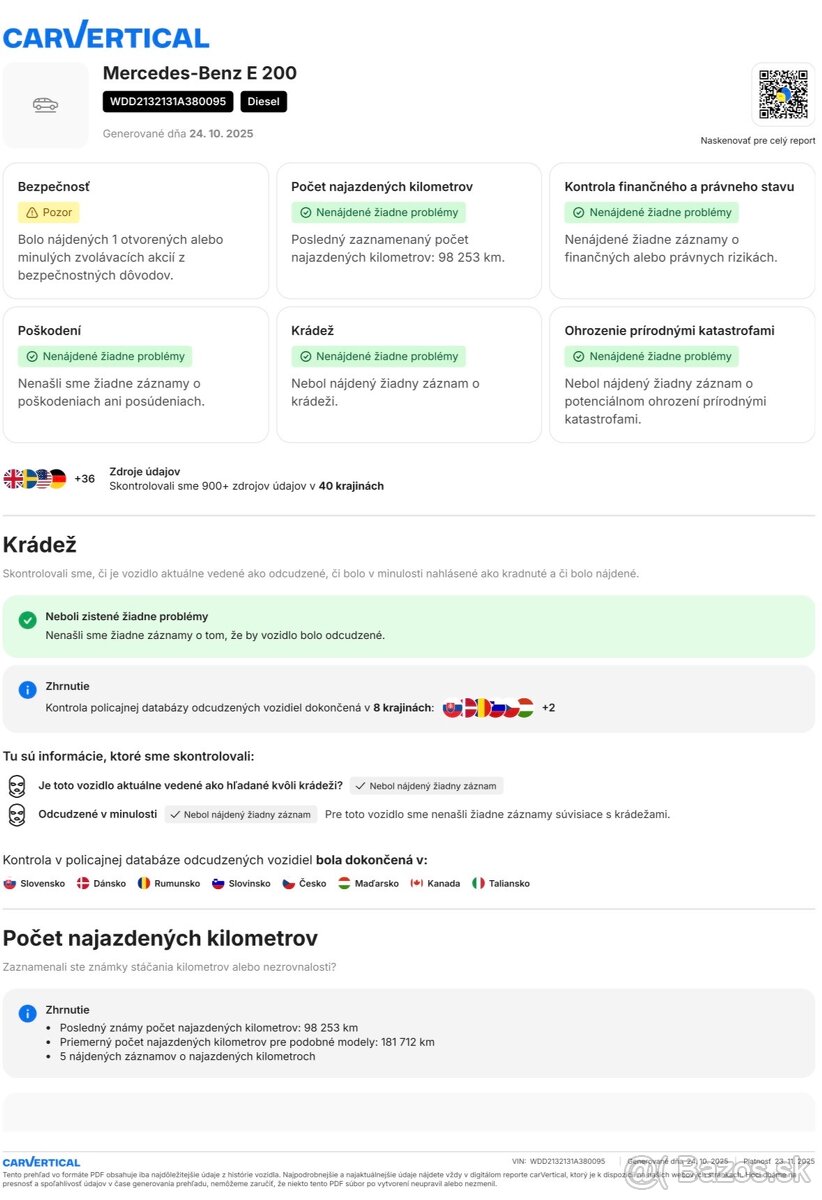Screen dimensions: 822x1200
Task: Click the VIN badge WDD2132131A380095
Action: click(x=168, y=101)
